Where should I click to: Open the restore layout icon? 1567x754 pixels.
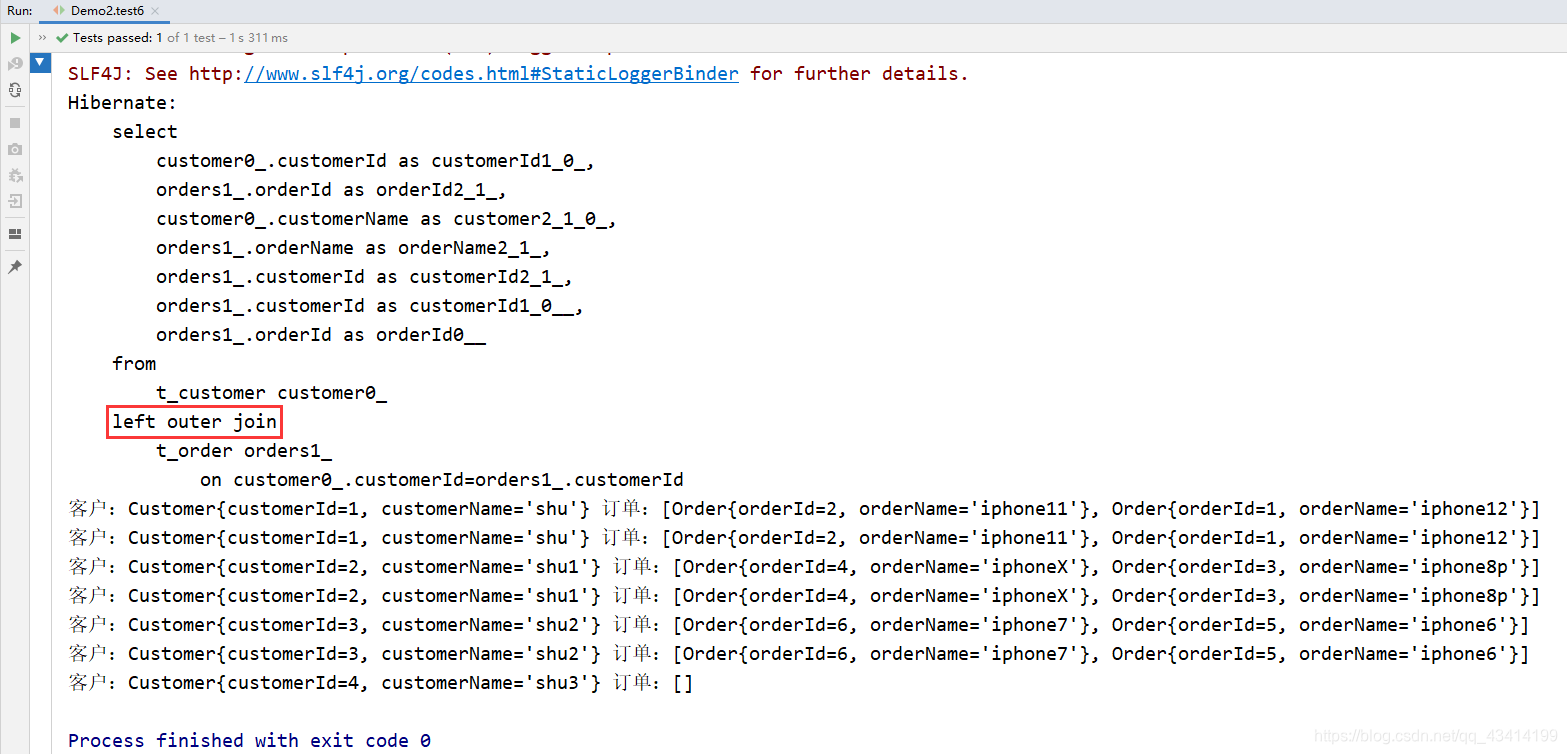(15, 234)
